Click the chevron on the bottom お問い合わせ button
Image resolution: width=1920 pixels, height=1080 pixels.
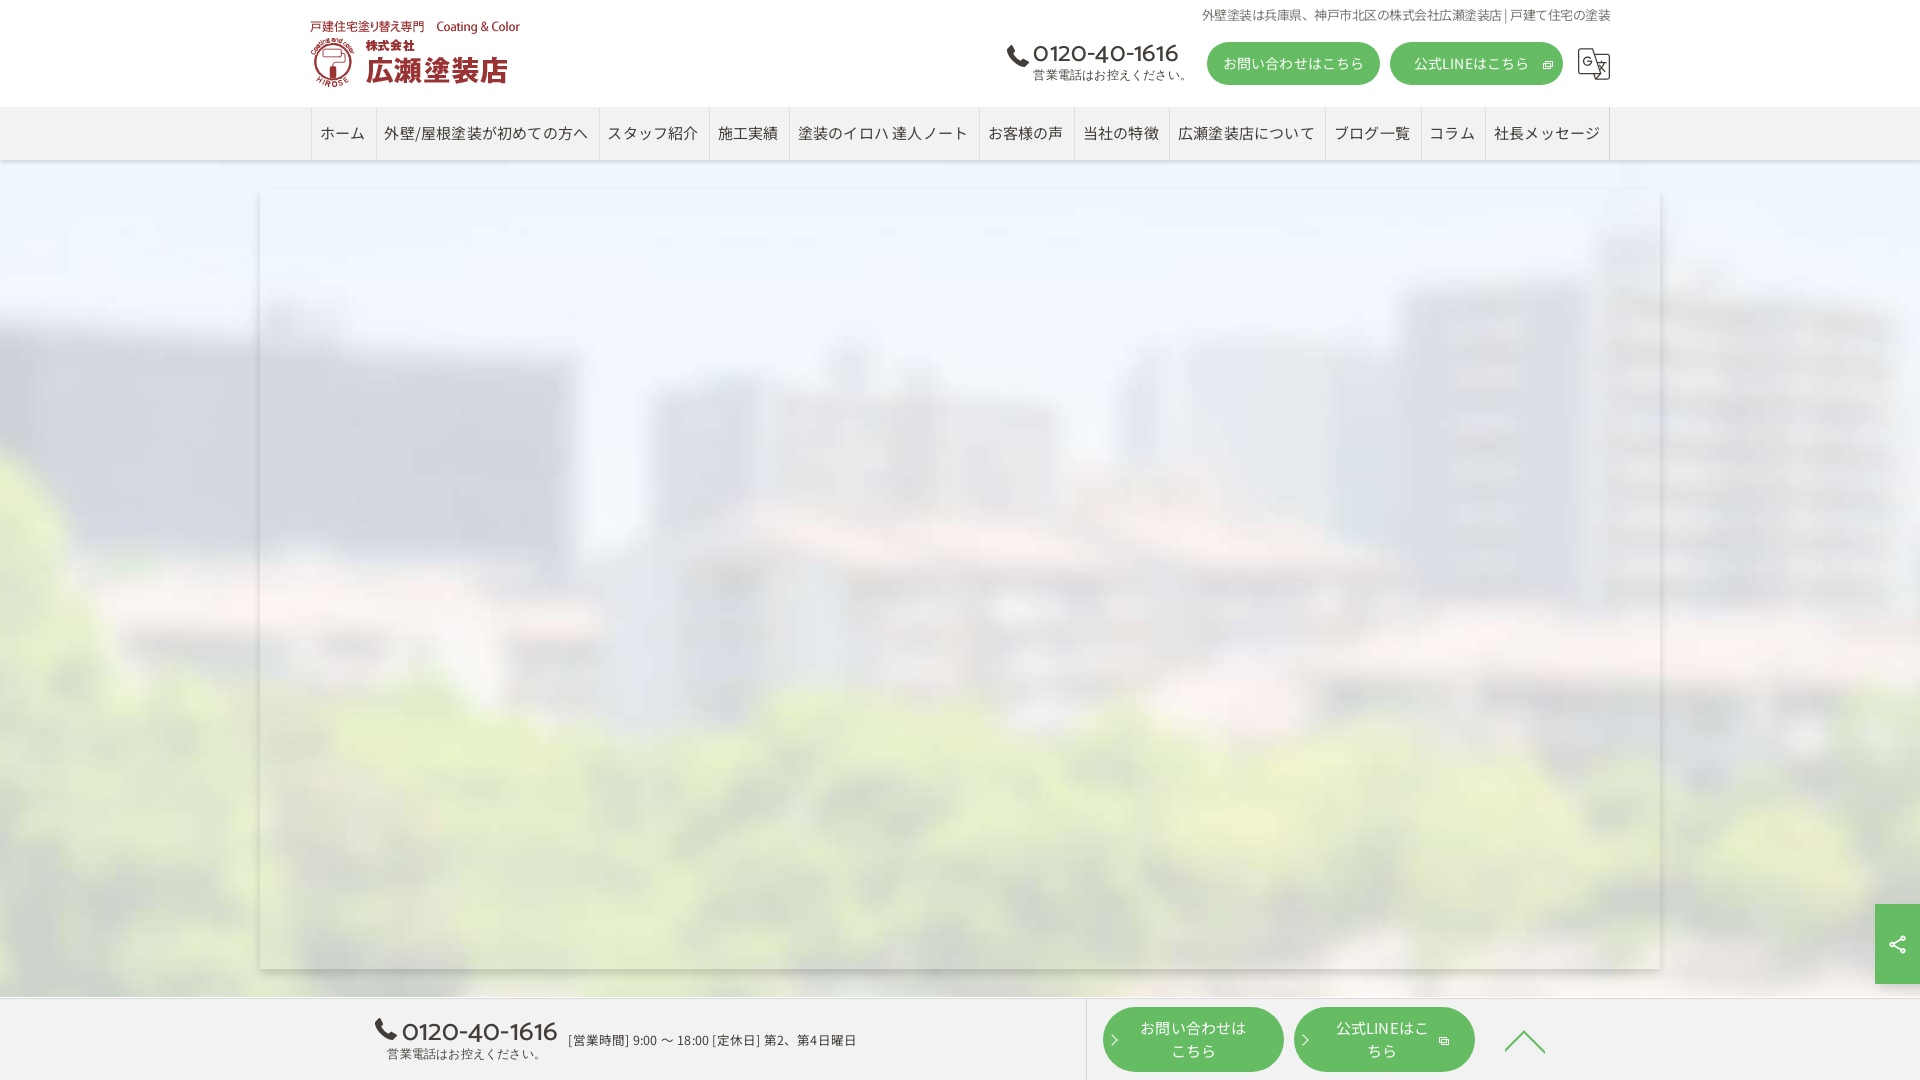click(x=1115, y=1039)
